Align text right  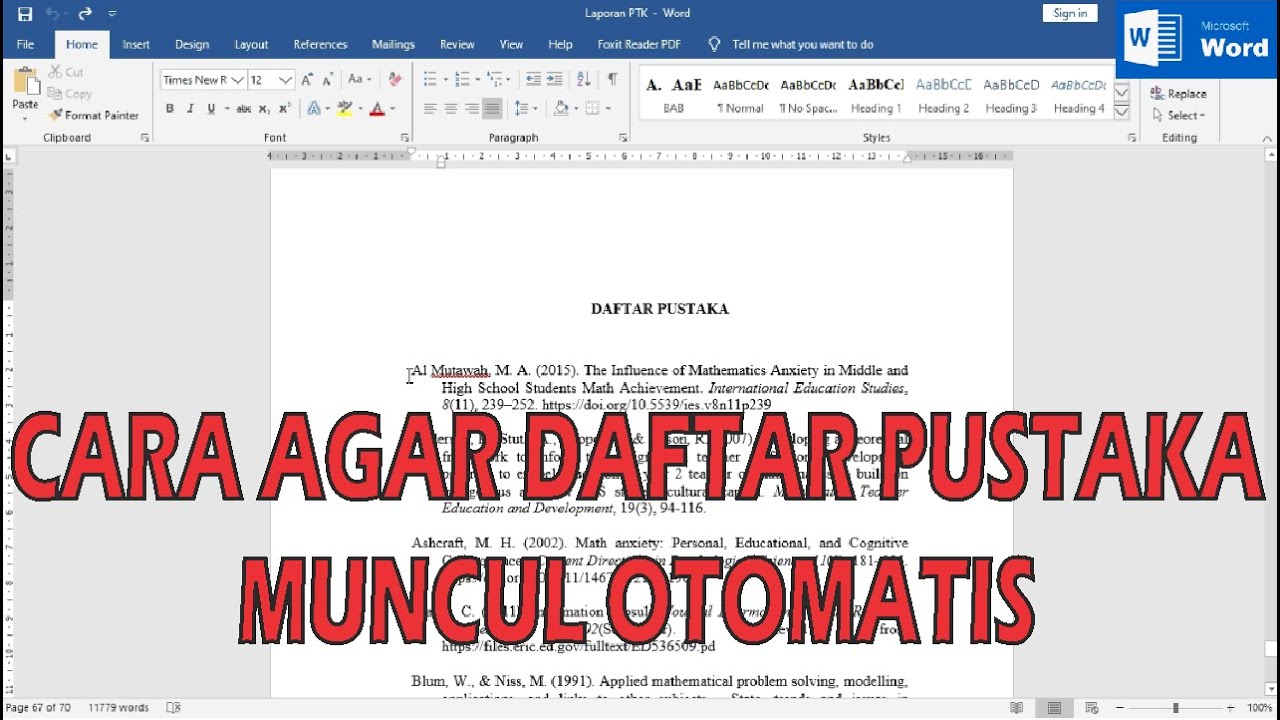[x=472, y=108]
